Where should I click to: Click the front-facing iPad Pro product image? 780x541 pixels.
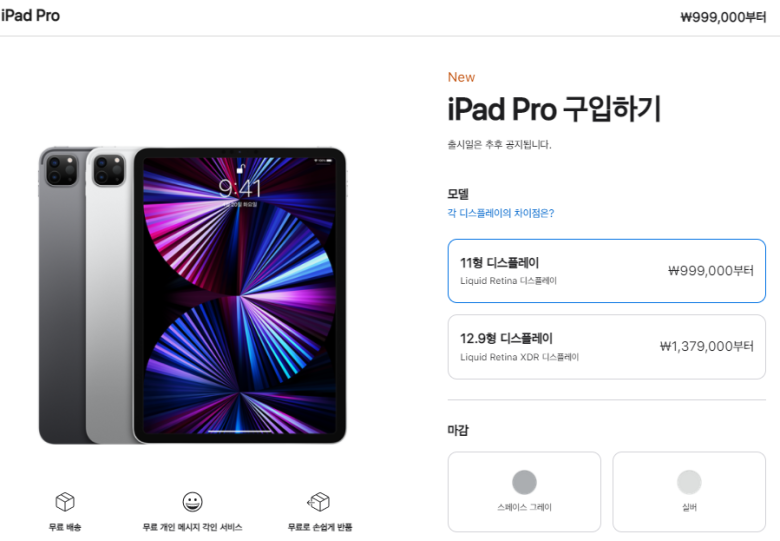pyautogui.click(x=240, y=296)
